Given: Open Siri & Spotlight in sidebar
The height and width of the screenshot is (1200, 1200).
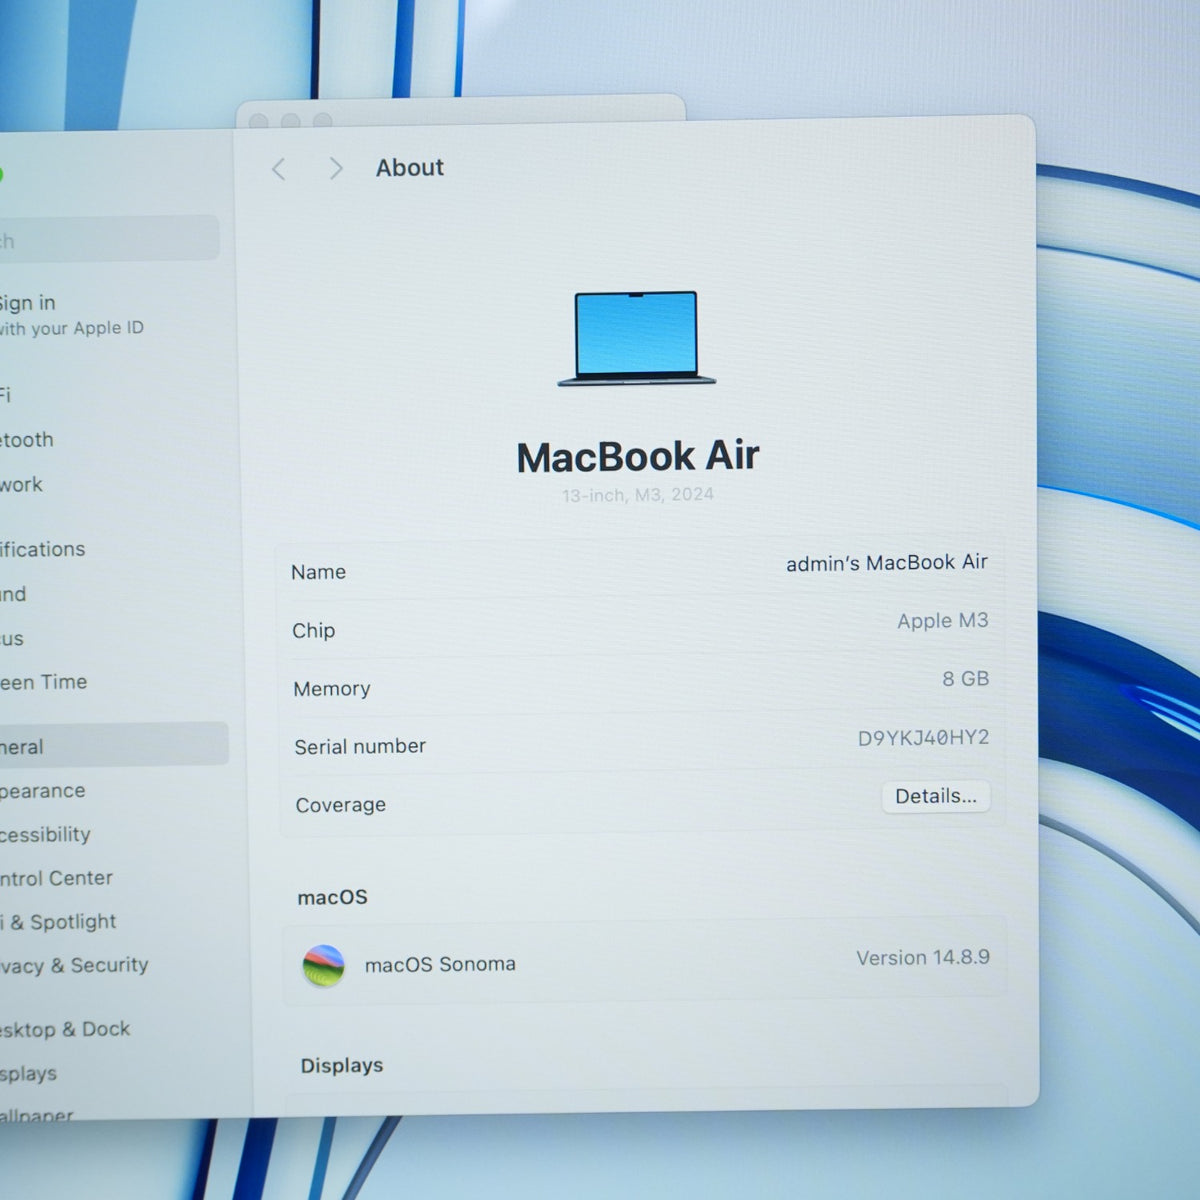Looking at the screenshot, I should [x=58, y=922].
